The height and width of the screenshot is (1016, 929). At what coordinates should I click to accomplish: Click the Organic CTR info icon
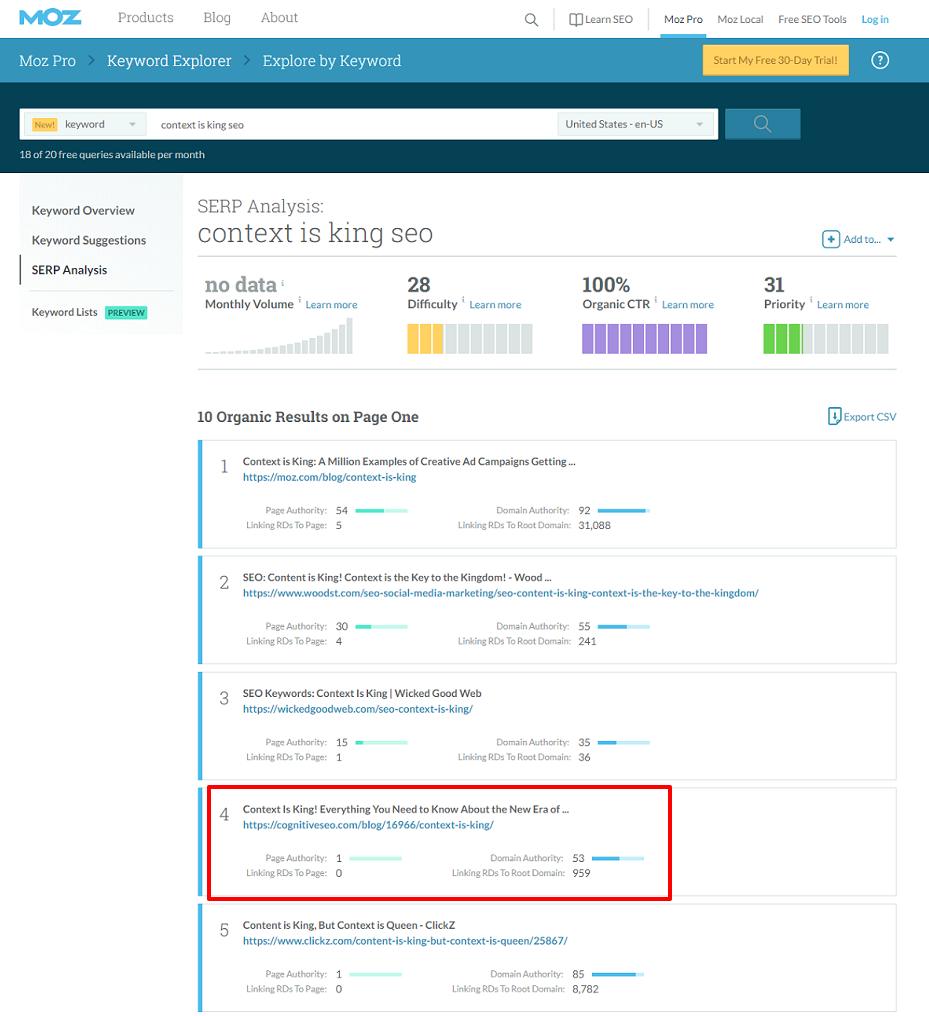click(656, 300)
